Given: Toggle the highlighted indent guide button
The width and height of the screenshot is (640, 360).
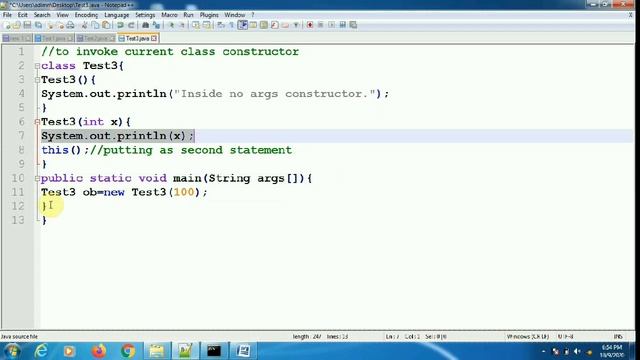Looking at the screenshot, I should (x=242, y=25).
